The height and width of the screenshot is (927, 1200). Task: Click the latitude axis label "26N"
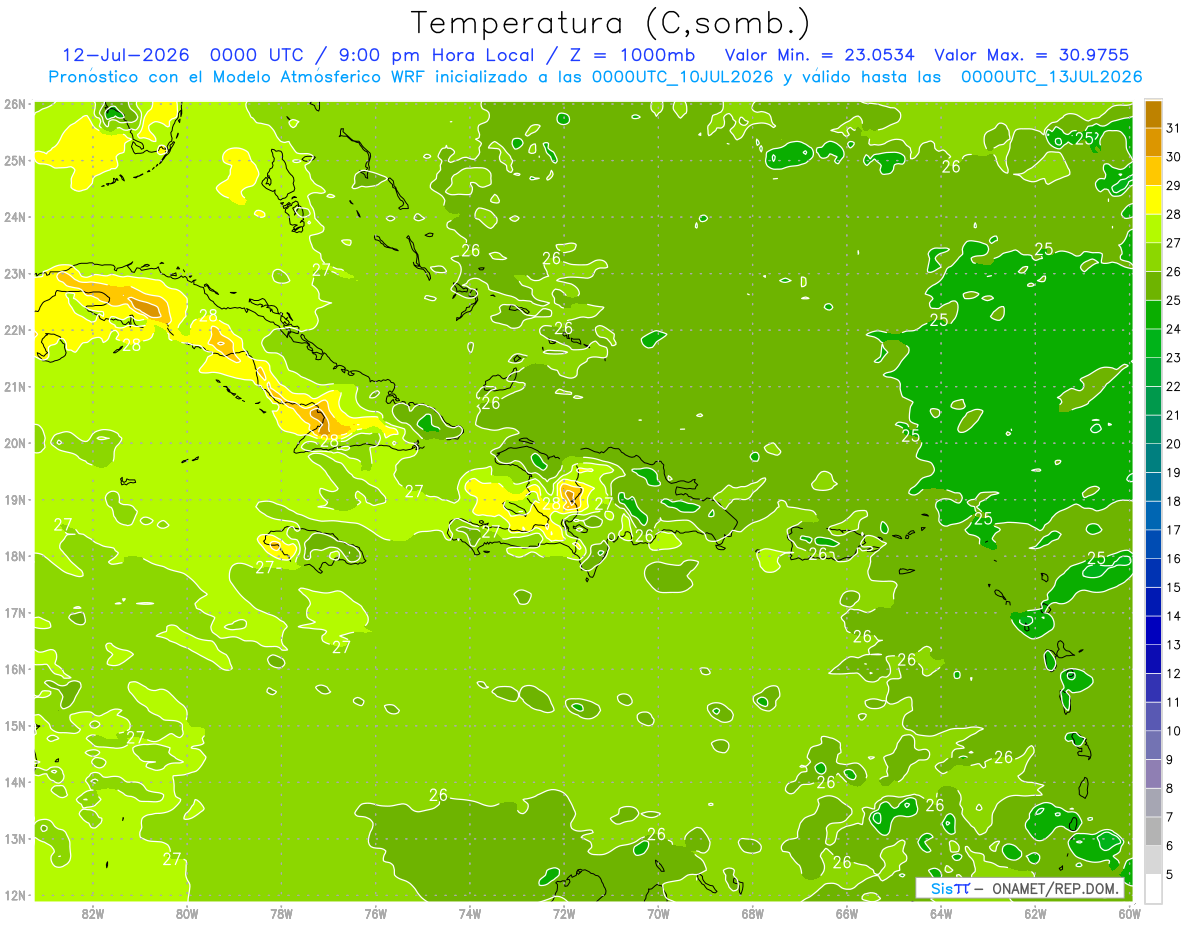pyautogui.click(x=14, y=104)
